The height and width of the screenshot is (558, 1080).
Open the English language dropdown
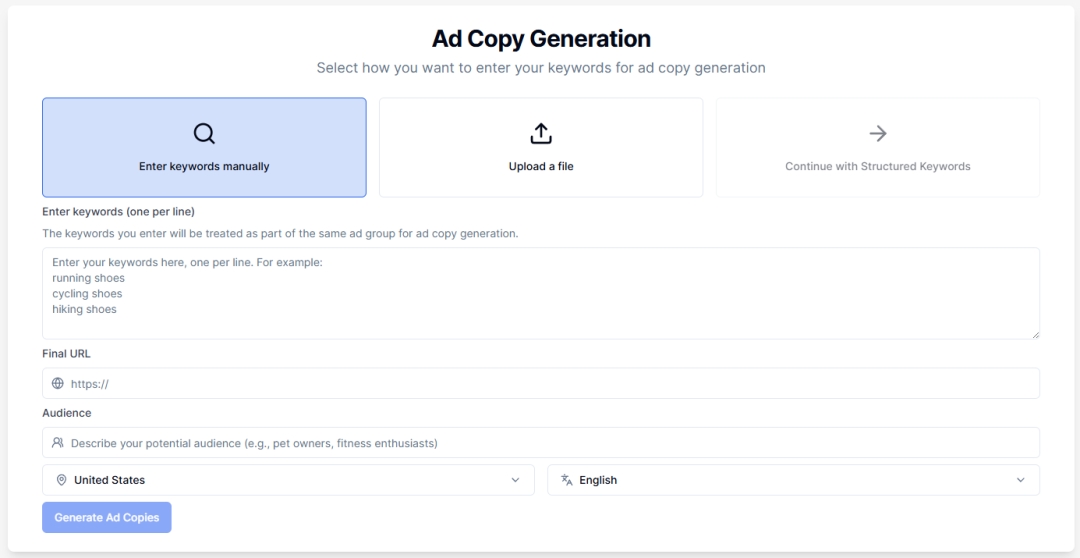click(x=793, y=480)
